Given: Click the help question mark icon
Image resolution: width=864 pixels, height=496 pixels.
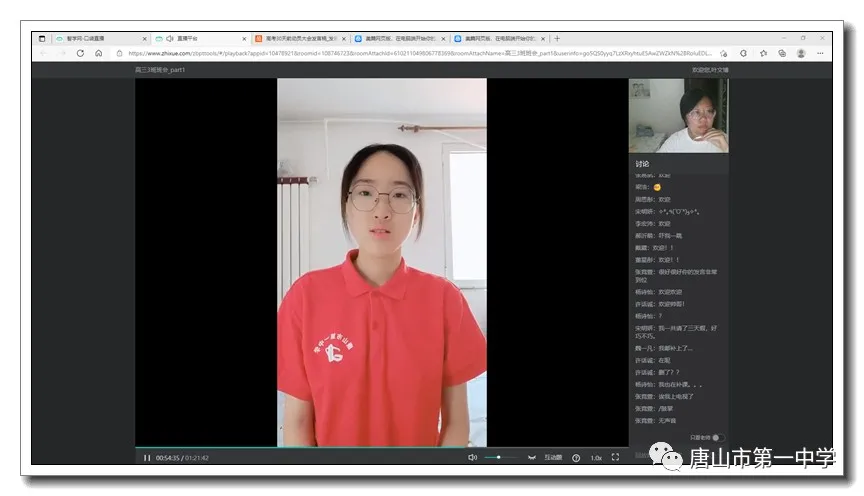Looking at the screenshot, I should [576, 458].
